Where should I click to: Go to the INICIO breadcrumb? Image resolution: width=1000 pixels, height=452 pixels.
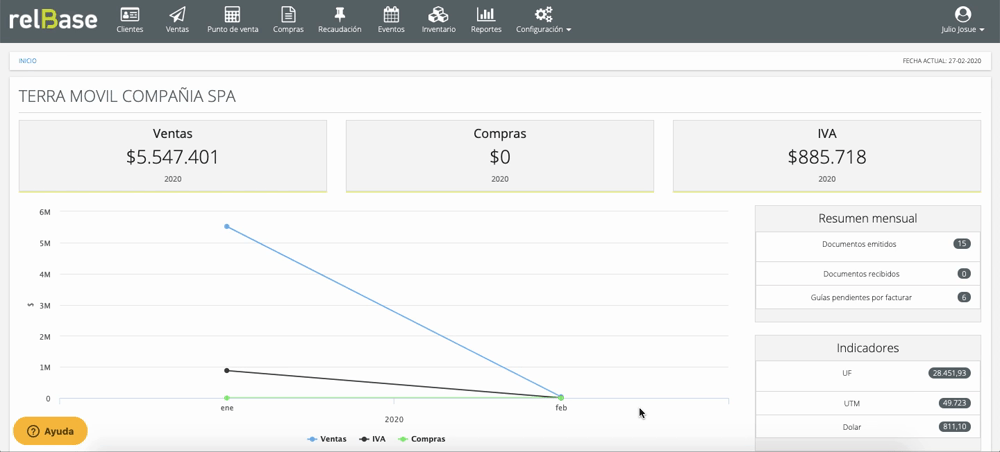27,61
